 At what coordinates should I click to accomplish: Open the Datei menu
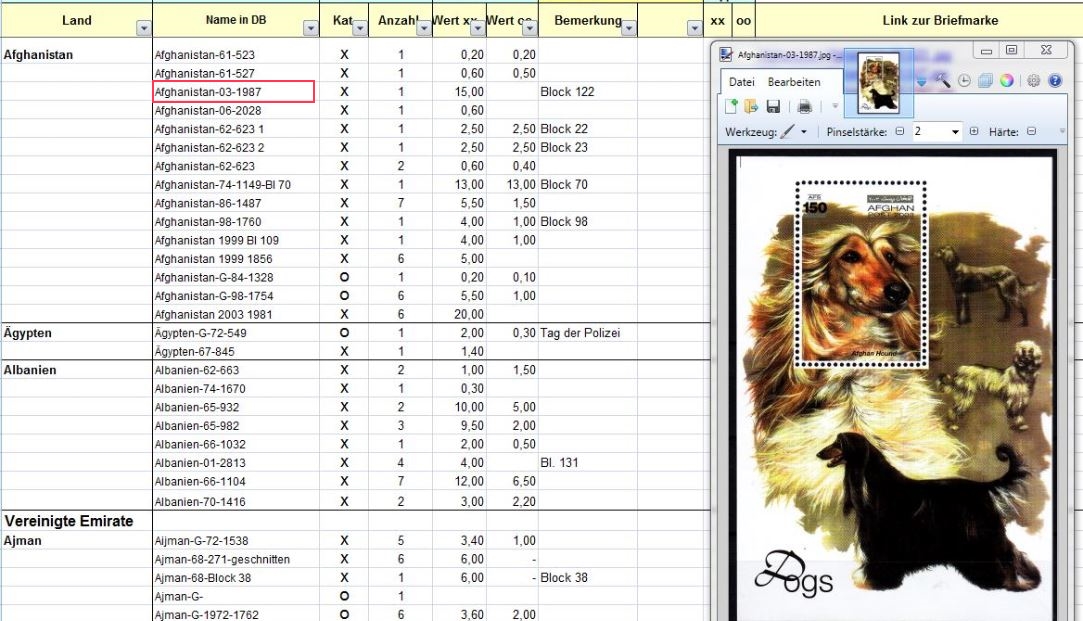click(741, 82)
